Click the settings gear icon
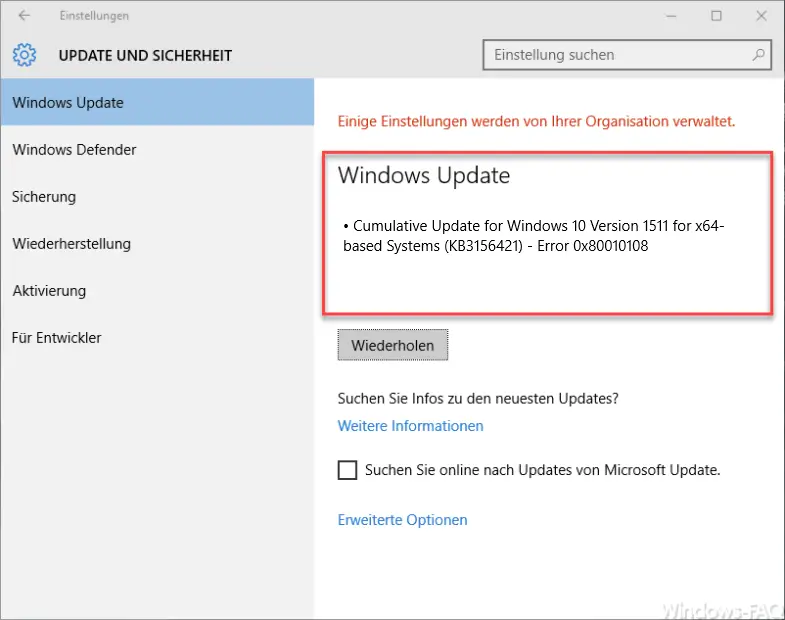Screen dimensions: 785x620 click(x=25, y=55)
